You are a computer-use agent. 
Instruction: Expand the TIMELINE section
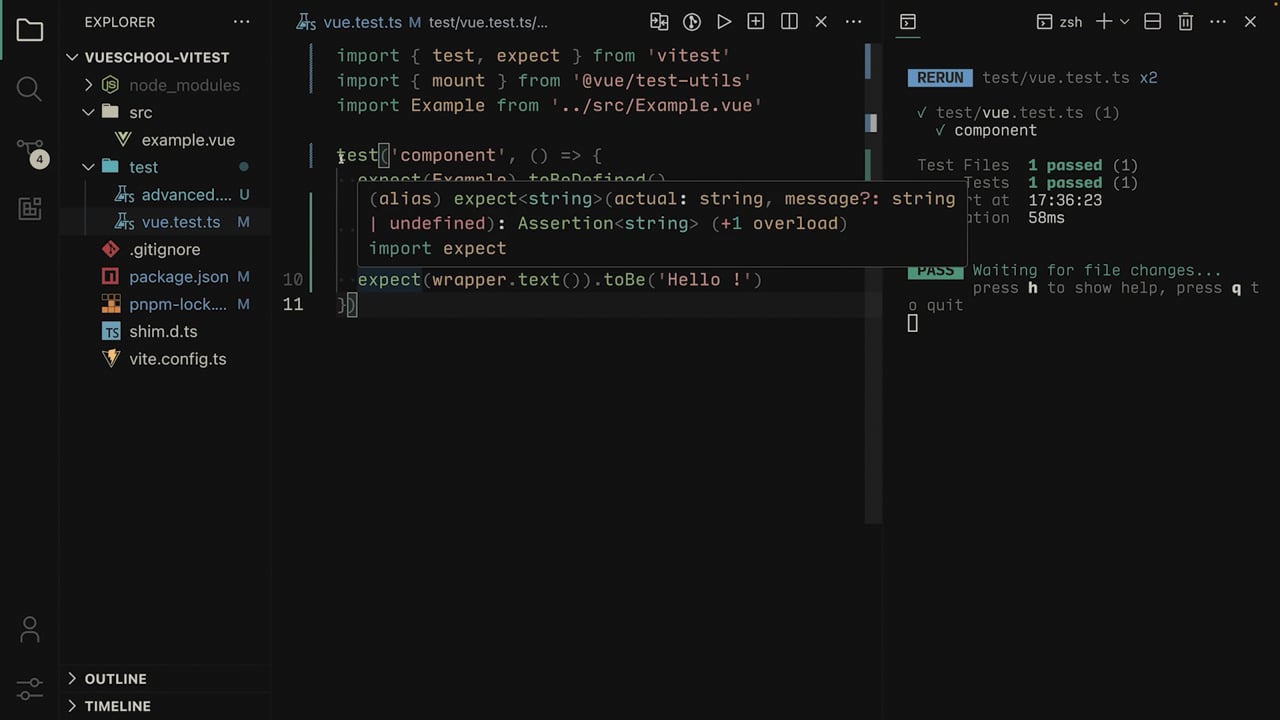tap(165, 706)
